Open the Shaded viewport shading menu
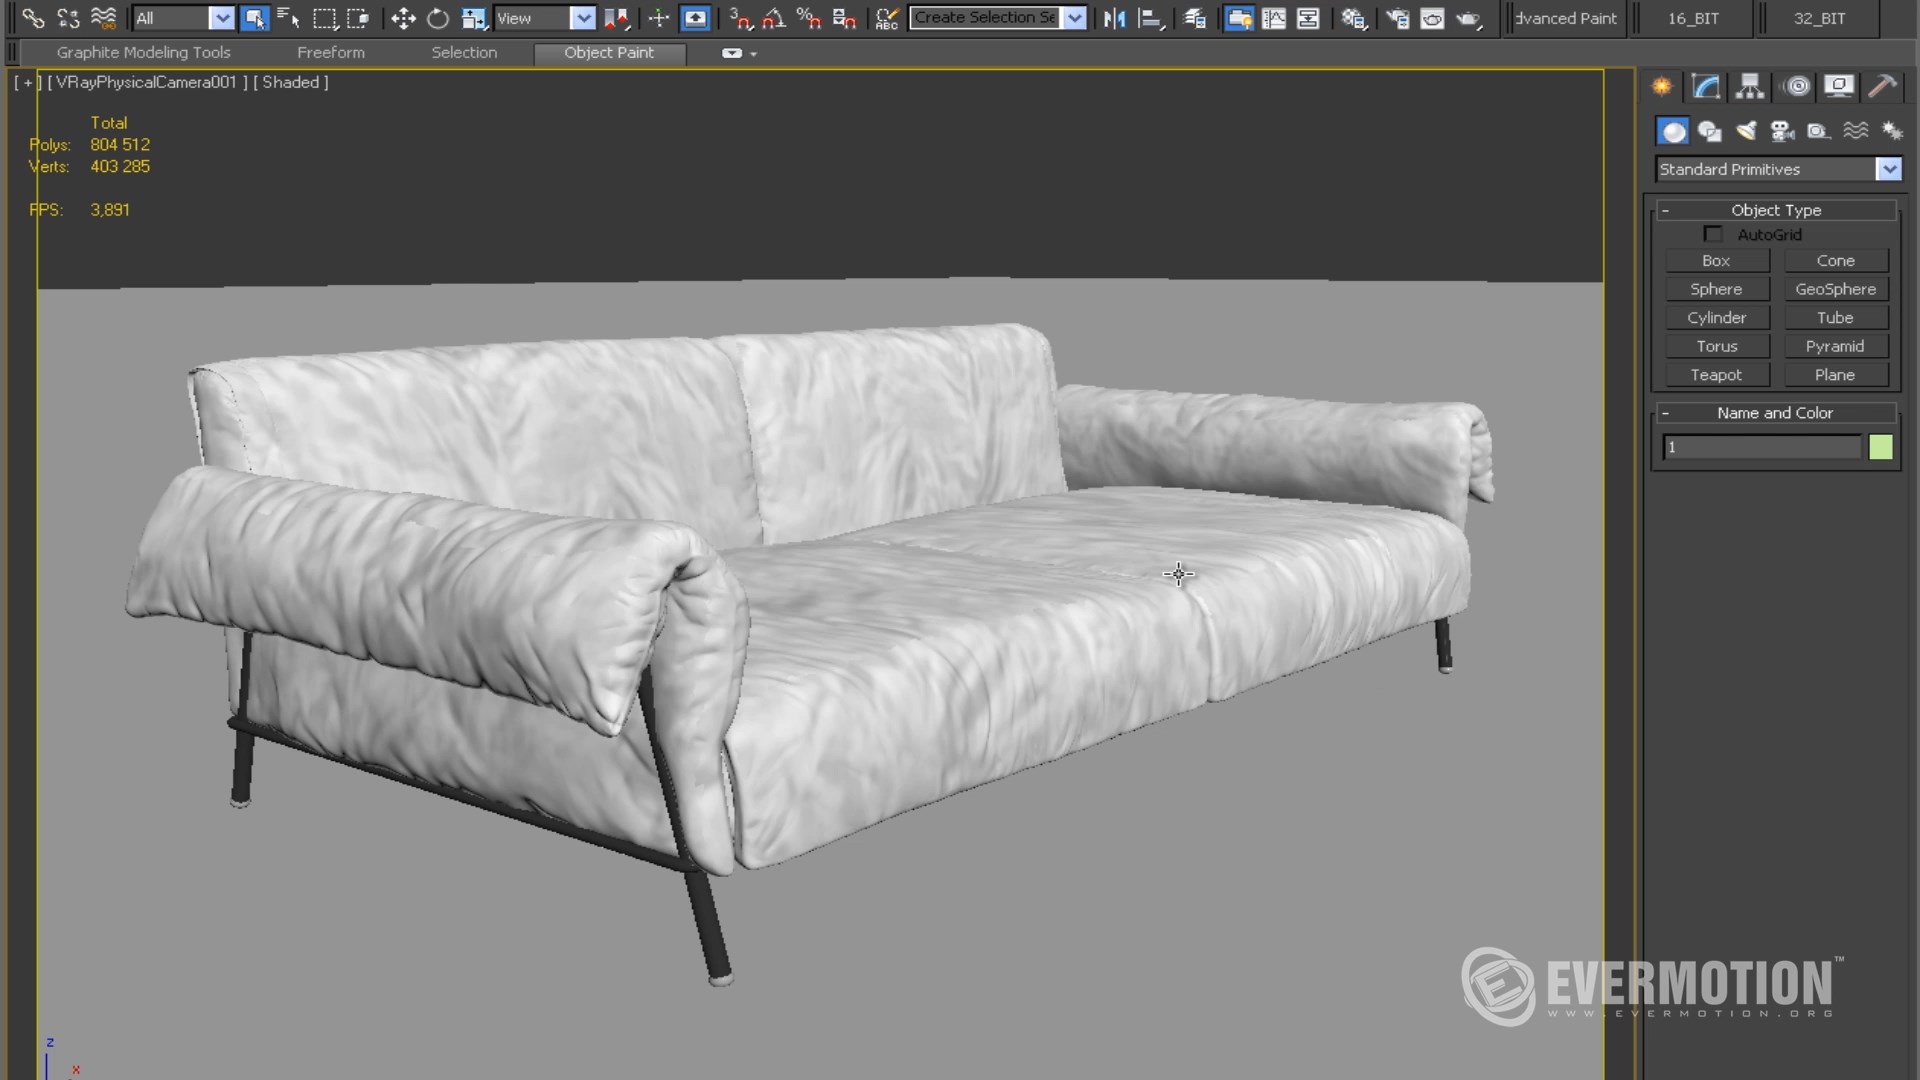 tap(291, 82)
